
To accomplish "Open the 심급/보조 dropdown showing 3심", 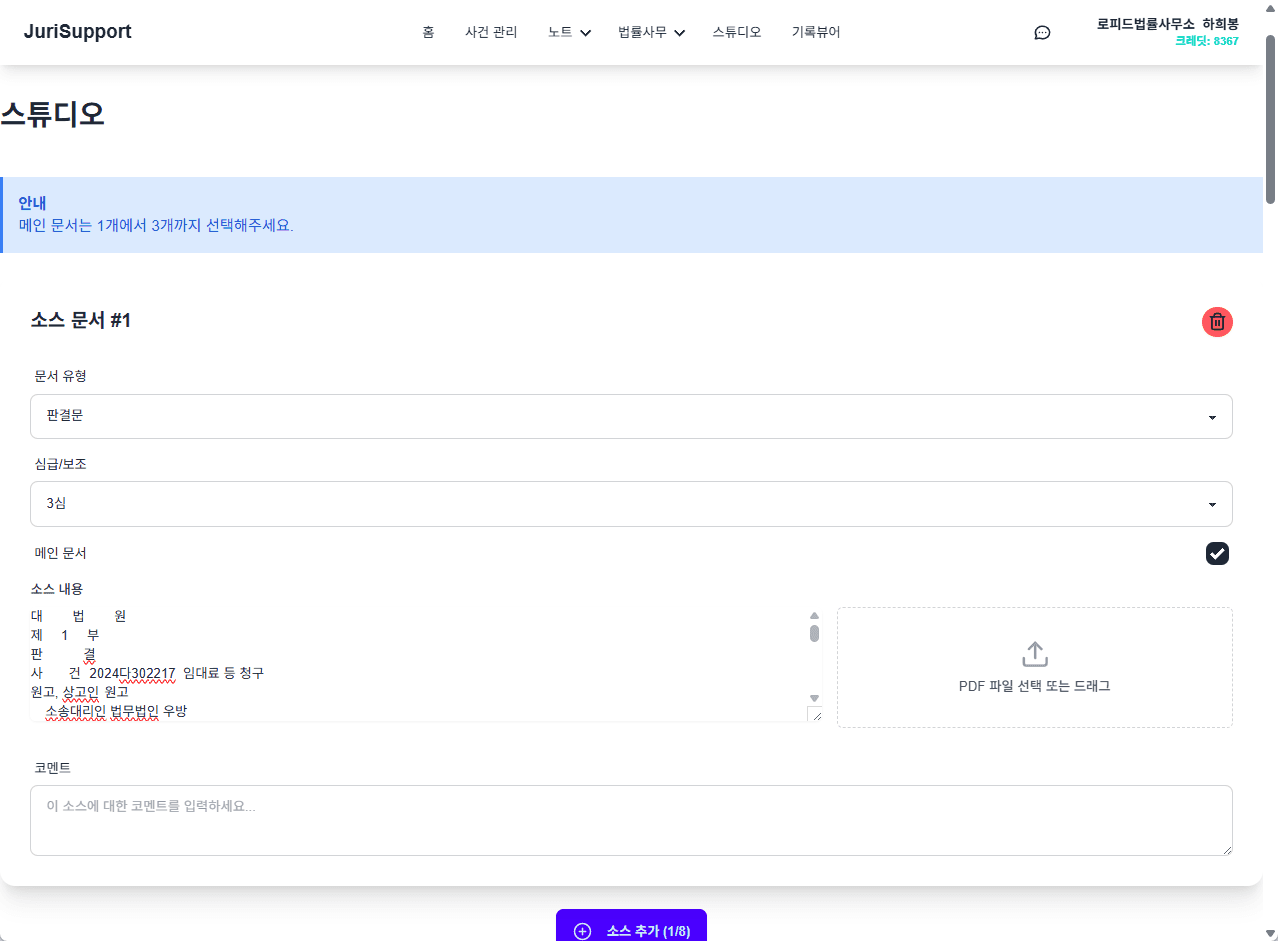I will tap(631, 504).
